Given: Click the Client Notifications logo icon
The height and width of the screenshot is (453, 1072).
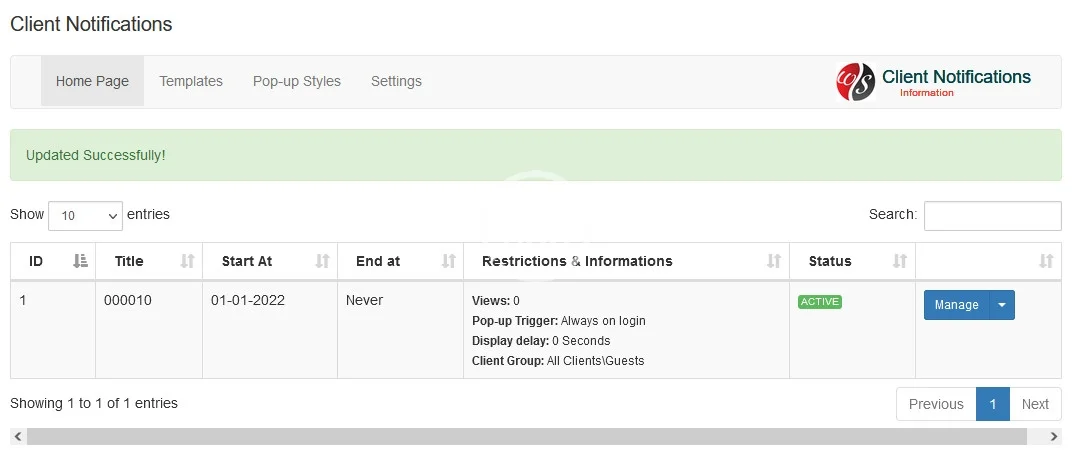Looking at the screenshot, I should tap(855, 82).
